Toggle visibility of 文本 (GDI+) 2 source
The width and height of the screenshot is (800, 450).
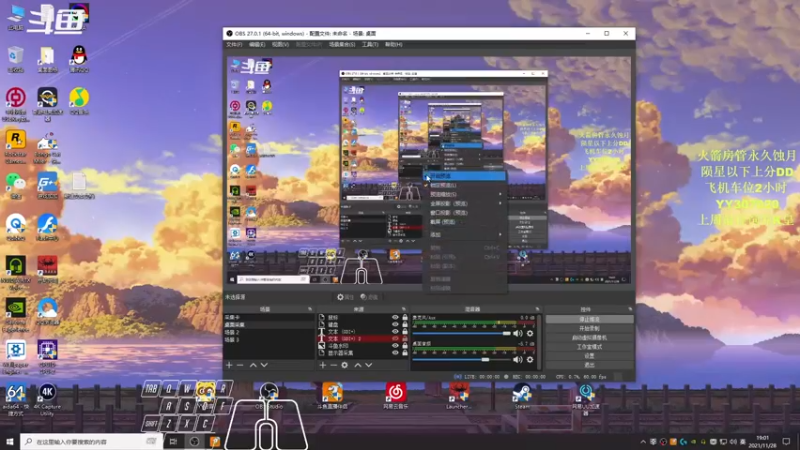[x=395, y=339]
